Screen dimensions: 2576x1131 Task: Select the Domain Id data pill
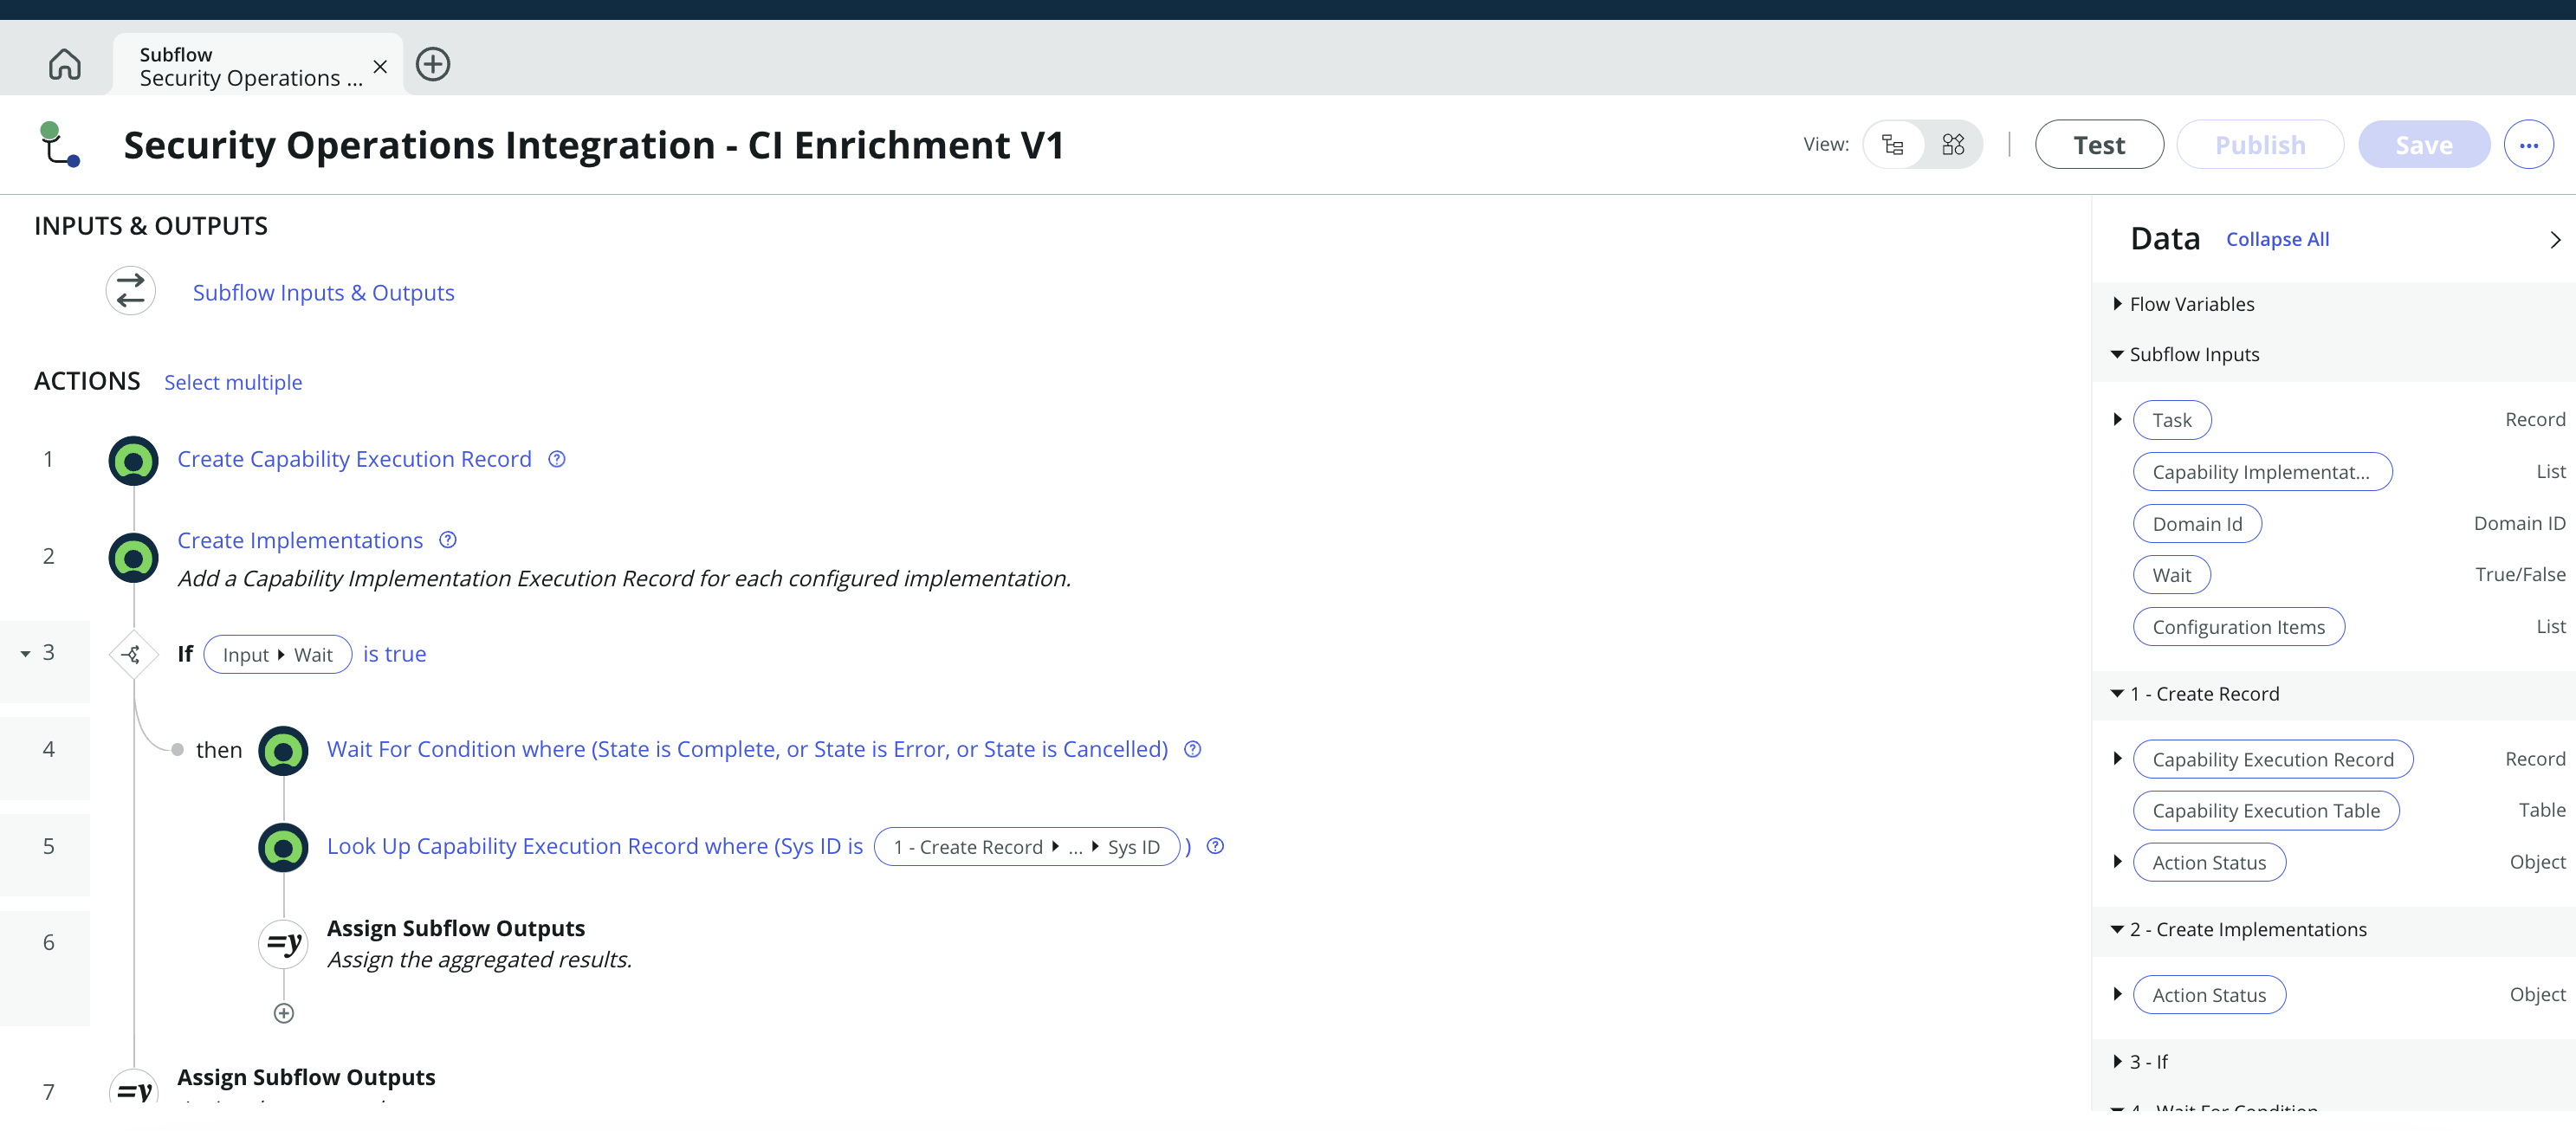[2197, 524]
